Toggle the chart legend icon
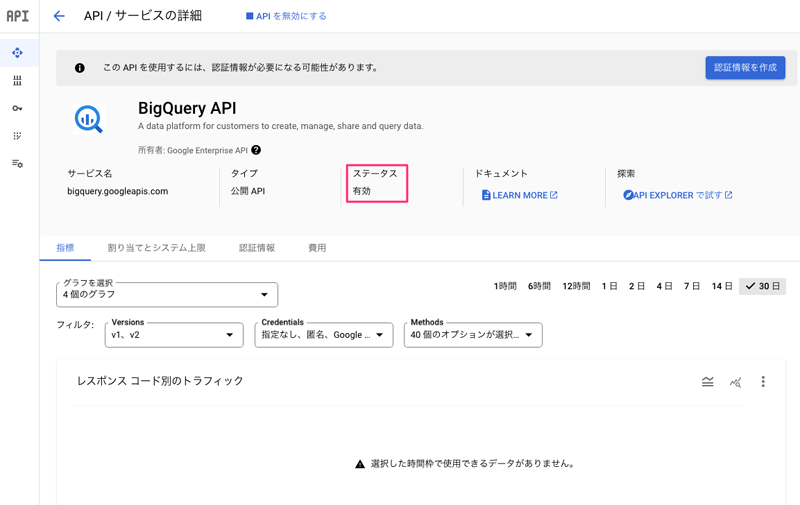Image resolution: width=800 pixels, height=505 pixels. click(707, 382)
